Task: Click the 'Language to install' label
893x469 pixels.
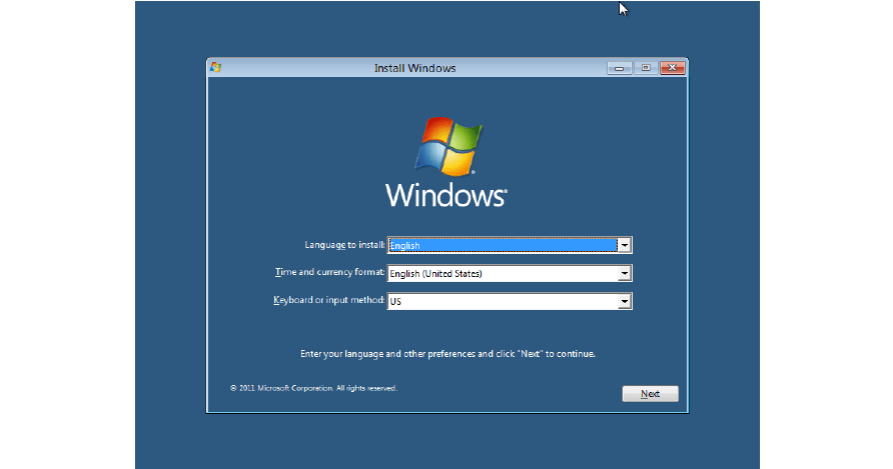Action: [344, 245]
